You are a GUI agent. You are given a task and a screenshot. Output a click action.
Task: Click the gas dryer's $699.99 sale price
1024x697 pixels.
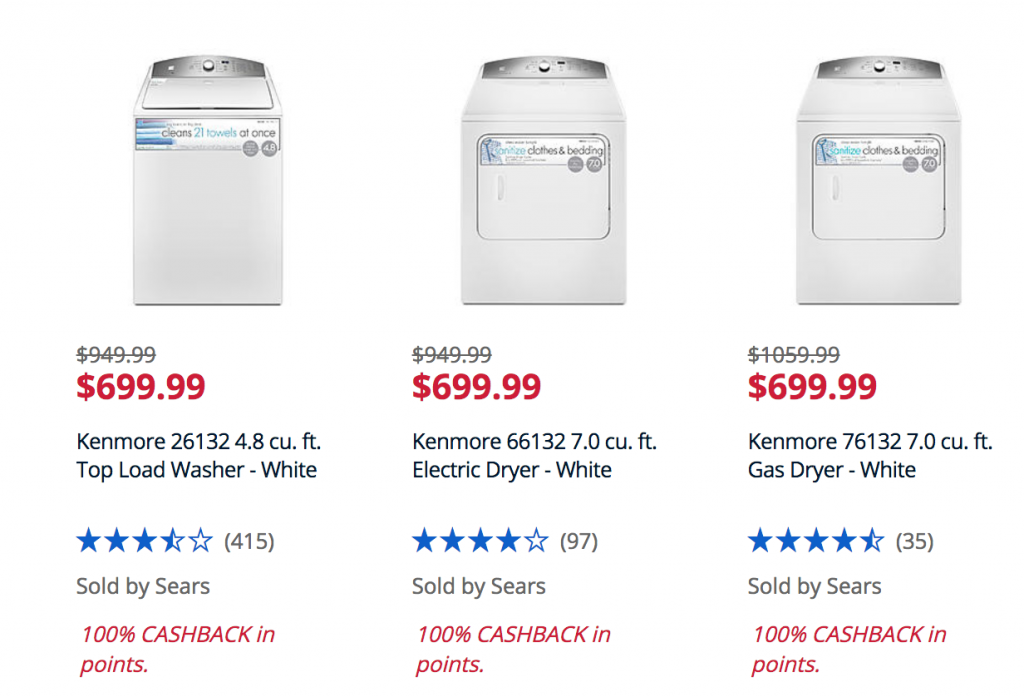812,386
